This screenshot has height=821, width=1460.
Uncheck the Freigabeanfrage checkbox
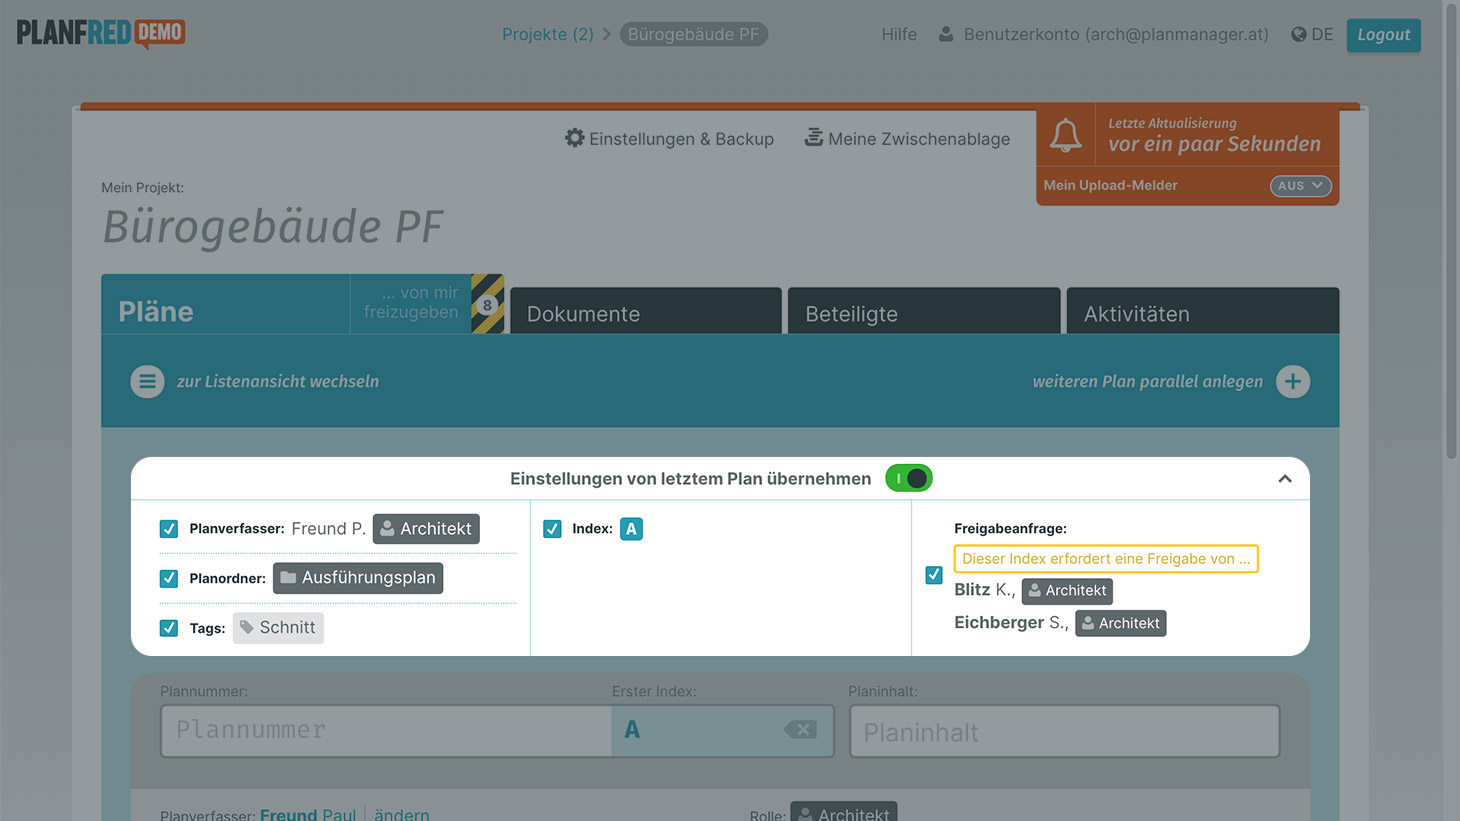934,575
